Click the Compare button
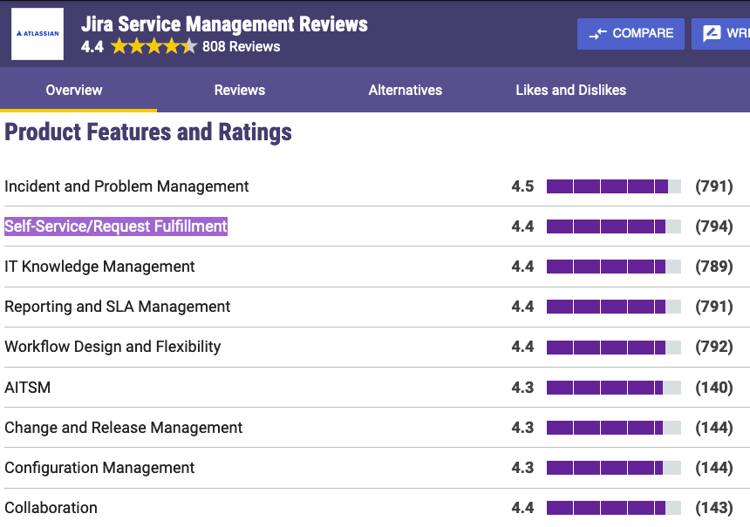Viewport: 750px width, 527px height. (x=630, y=33)
